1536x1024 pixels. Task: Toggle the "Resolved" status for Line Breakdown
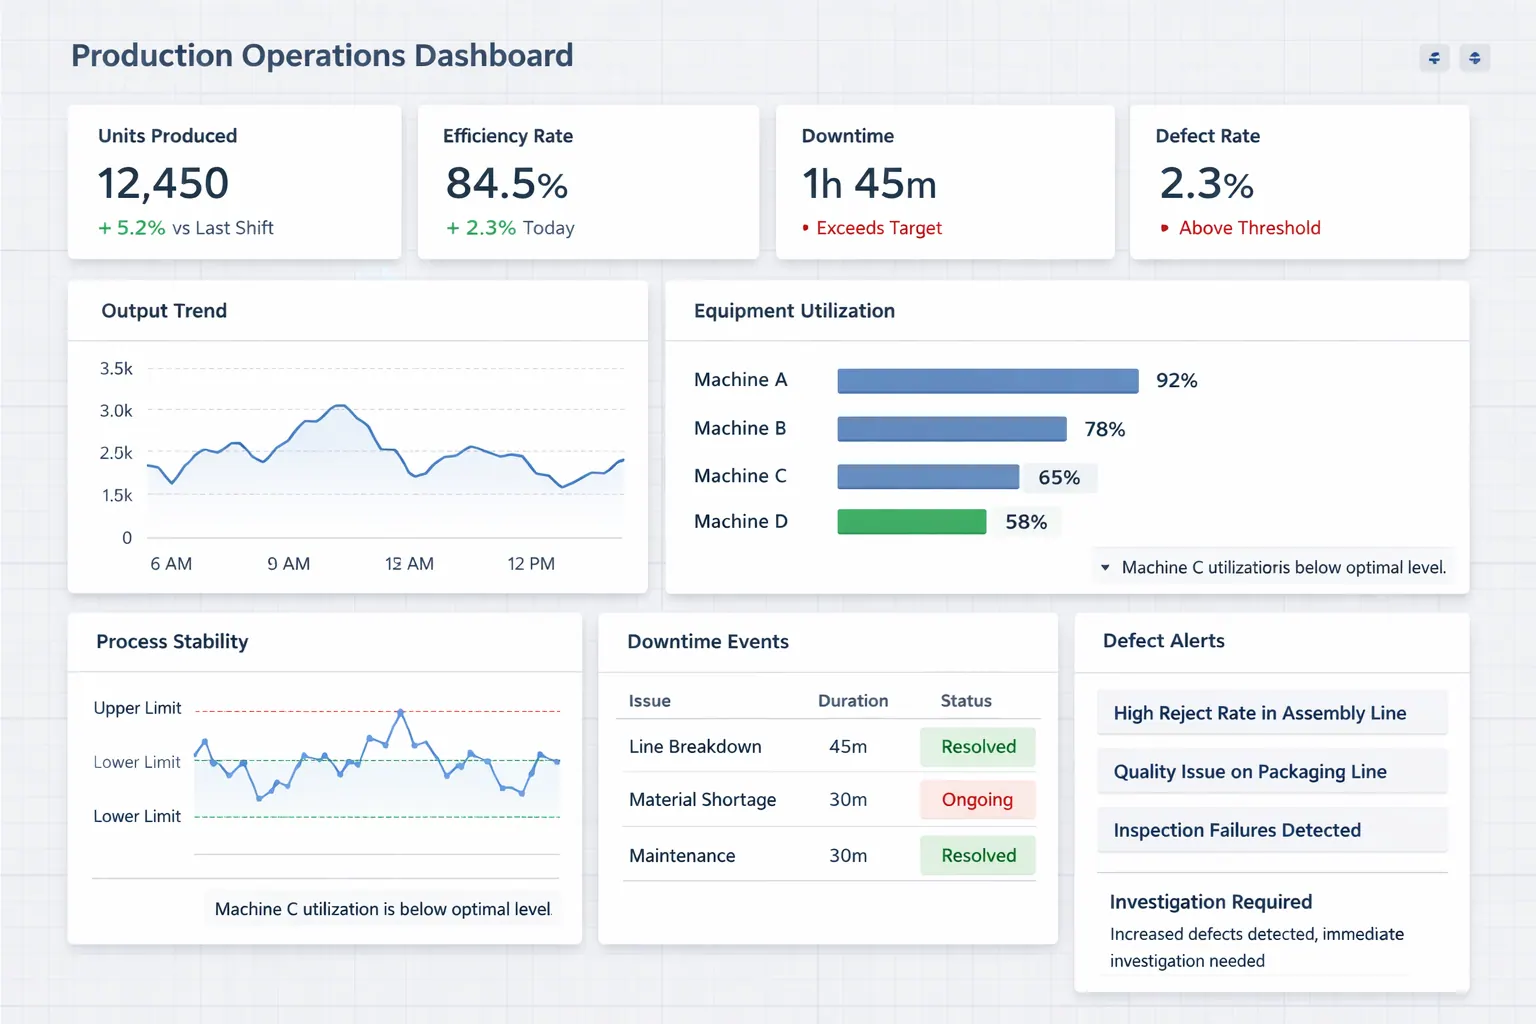977,746
